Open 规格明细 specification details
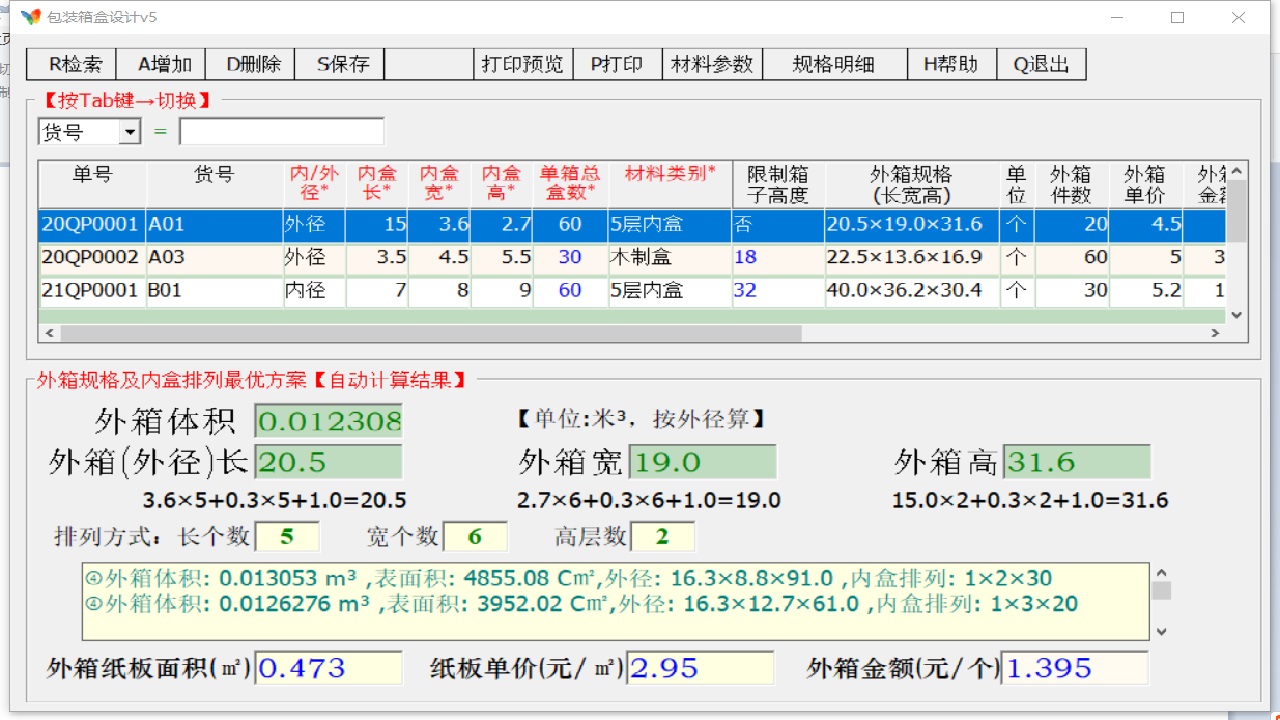Screen dimensions: 1280x720 click(835, 64)
